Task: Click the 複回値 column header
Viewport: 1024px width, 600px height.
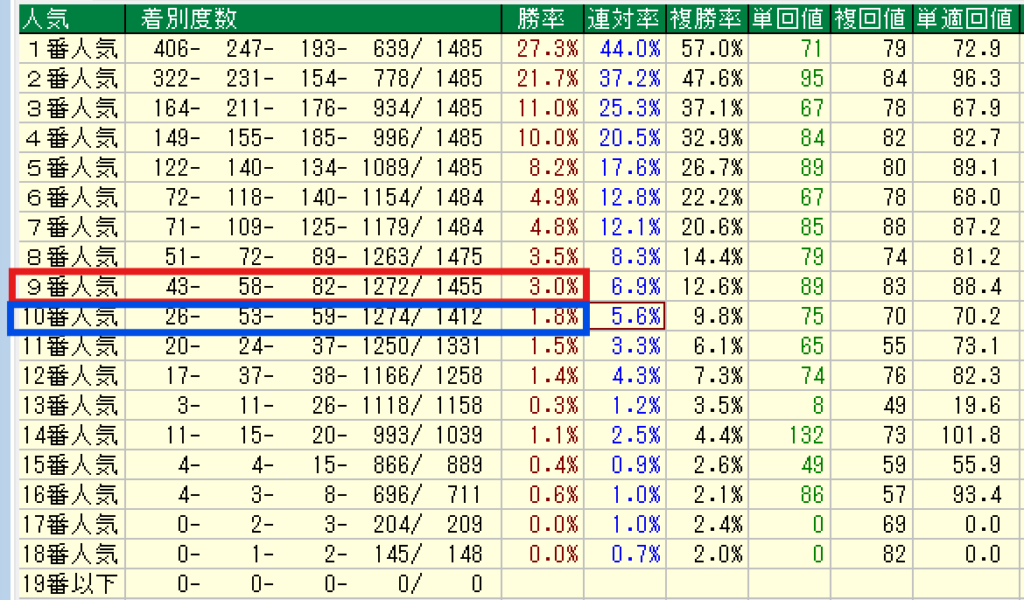Action: click(x=870, y=18)
